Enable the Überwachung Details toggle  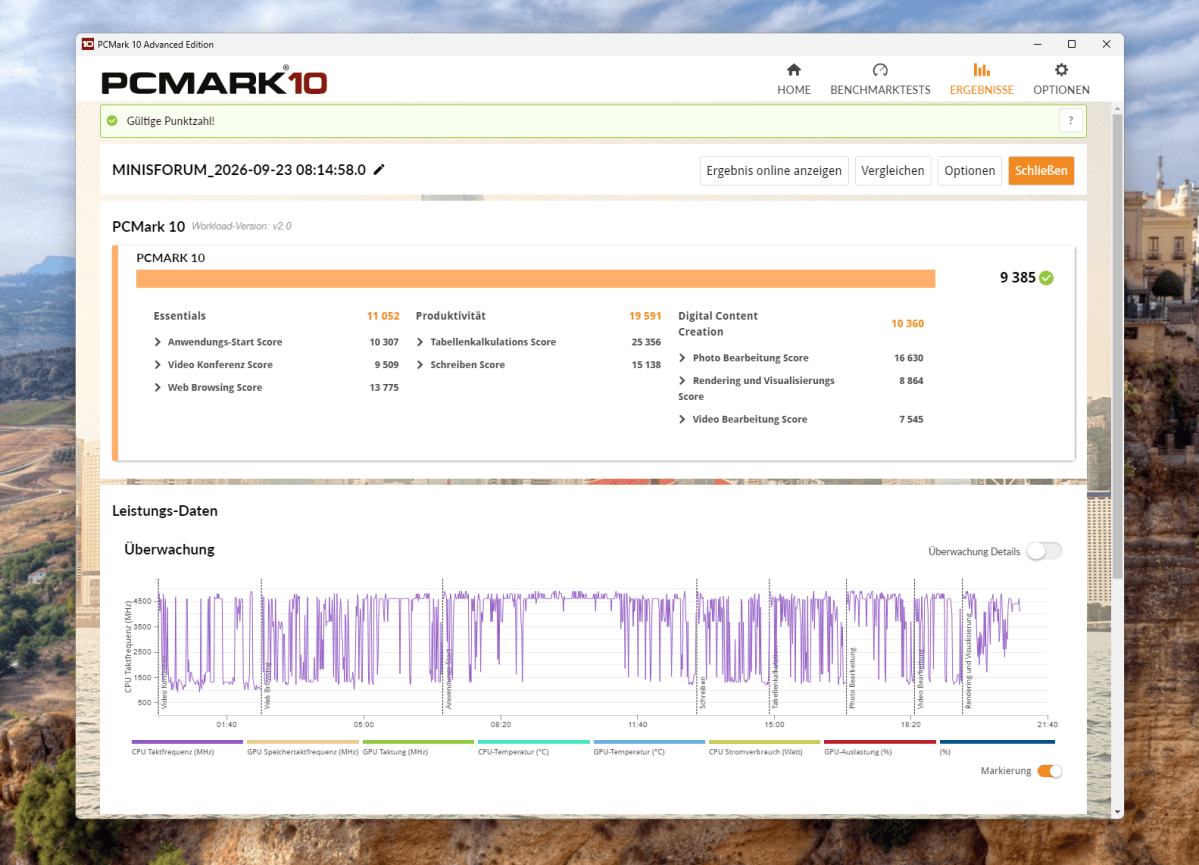coord(1044,551)
